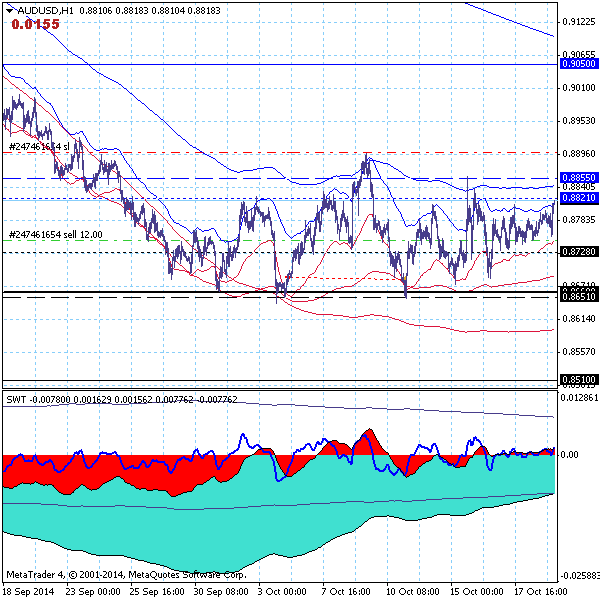Image resolution: width=600 pixels, height=600 pixels.
Task: Select the black 0.85100 price level label
Action: pyautogui.click(x=579, y=380)
